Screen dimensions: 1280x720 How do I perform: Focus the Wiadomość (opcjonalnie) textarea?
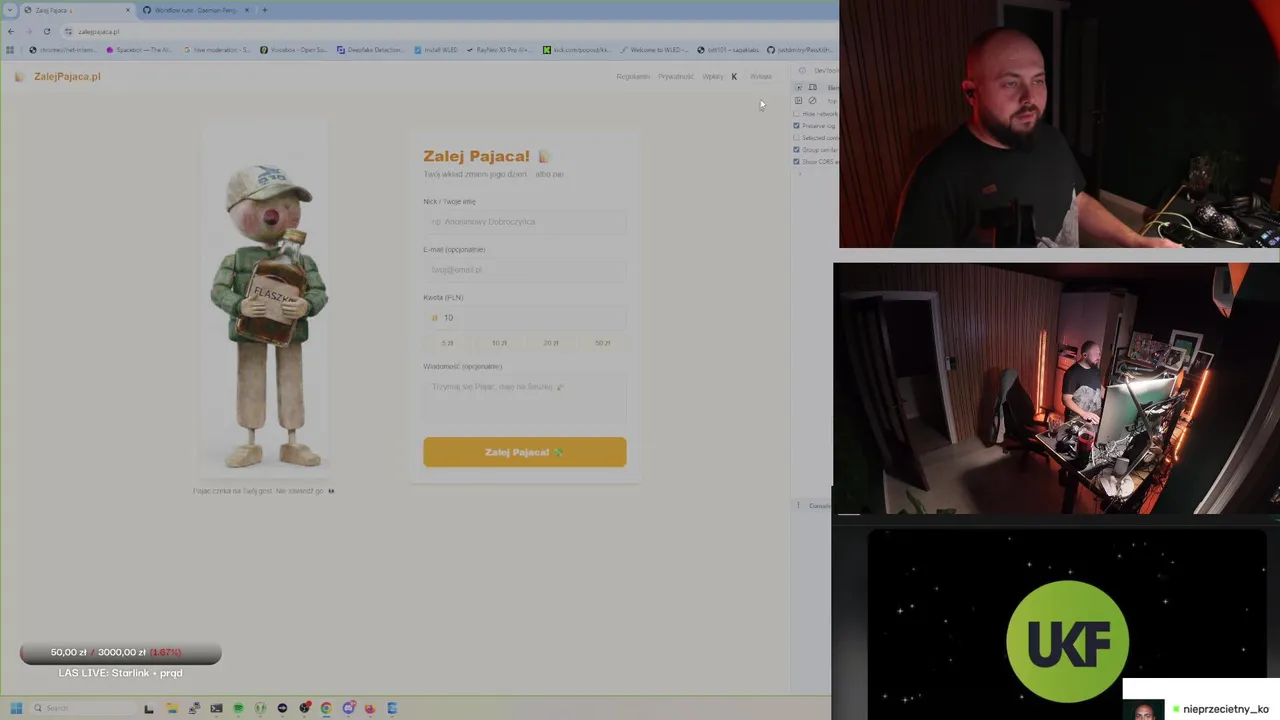[x=525, y=399]
